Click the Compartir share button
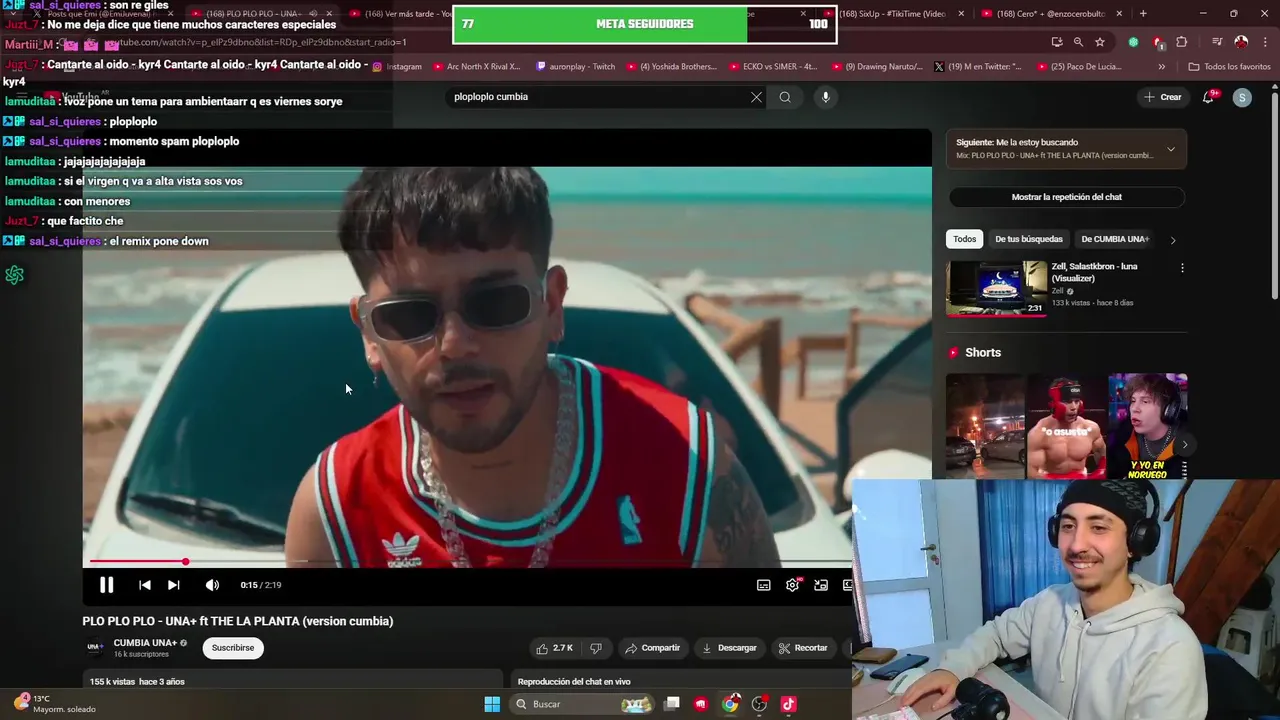This screenshot has height=720, width=1280. (x=652, y=648)
